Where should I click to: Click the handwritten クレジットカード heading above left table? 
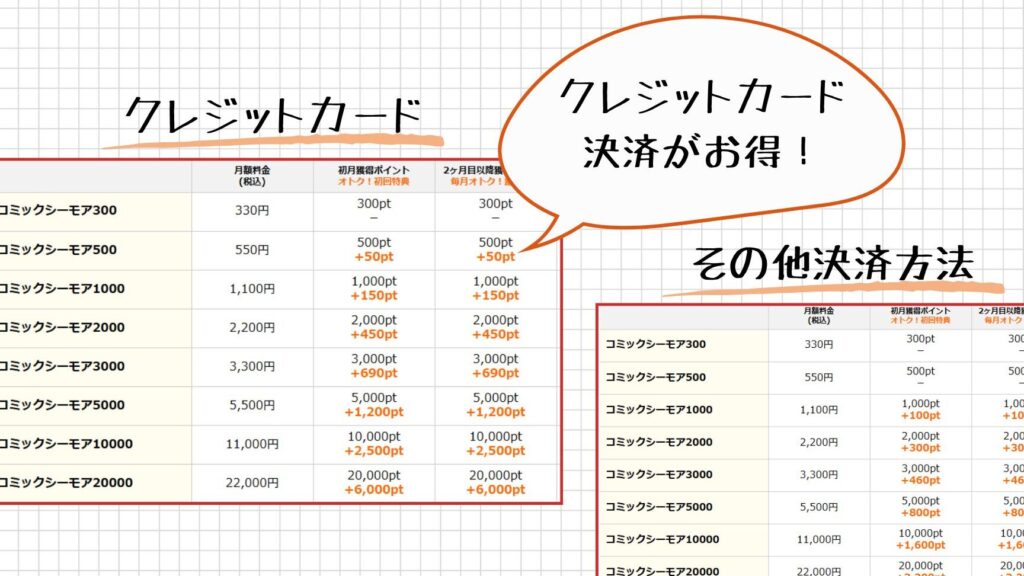272,116
